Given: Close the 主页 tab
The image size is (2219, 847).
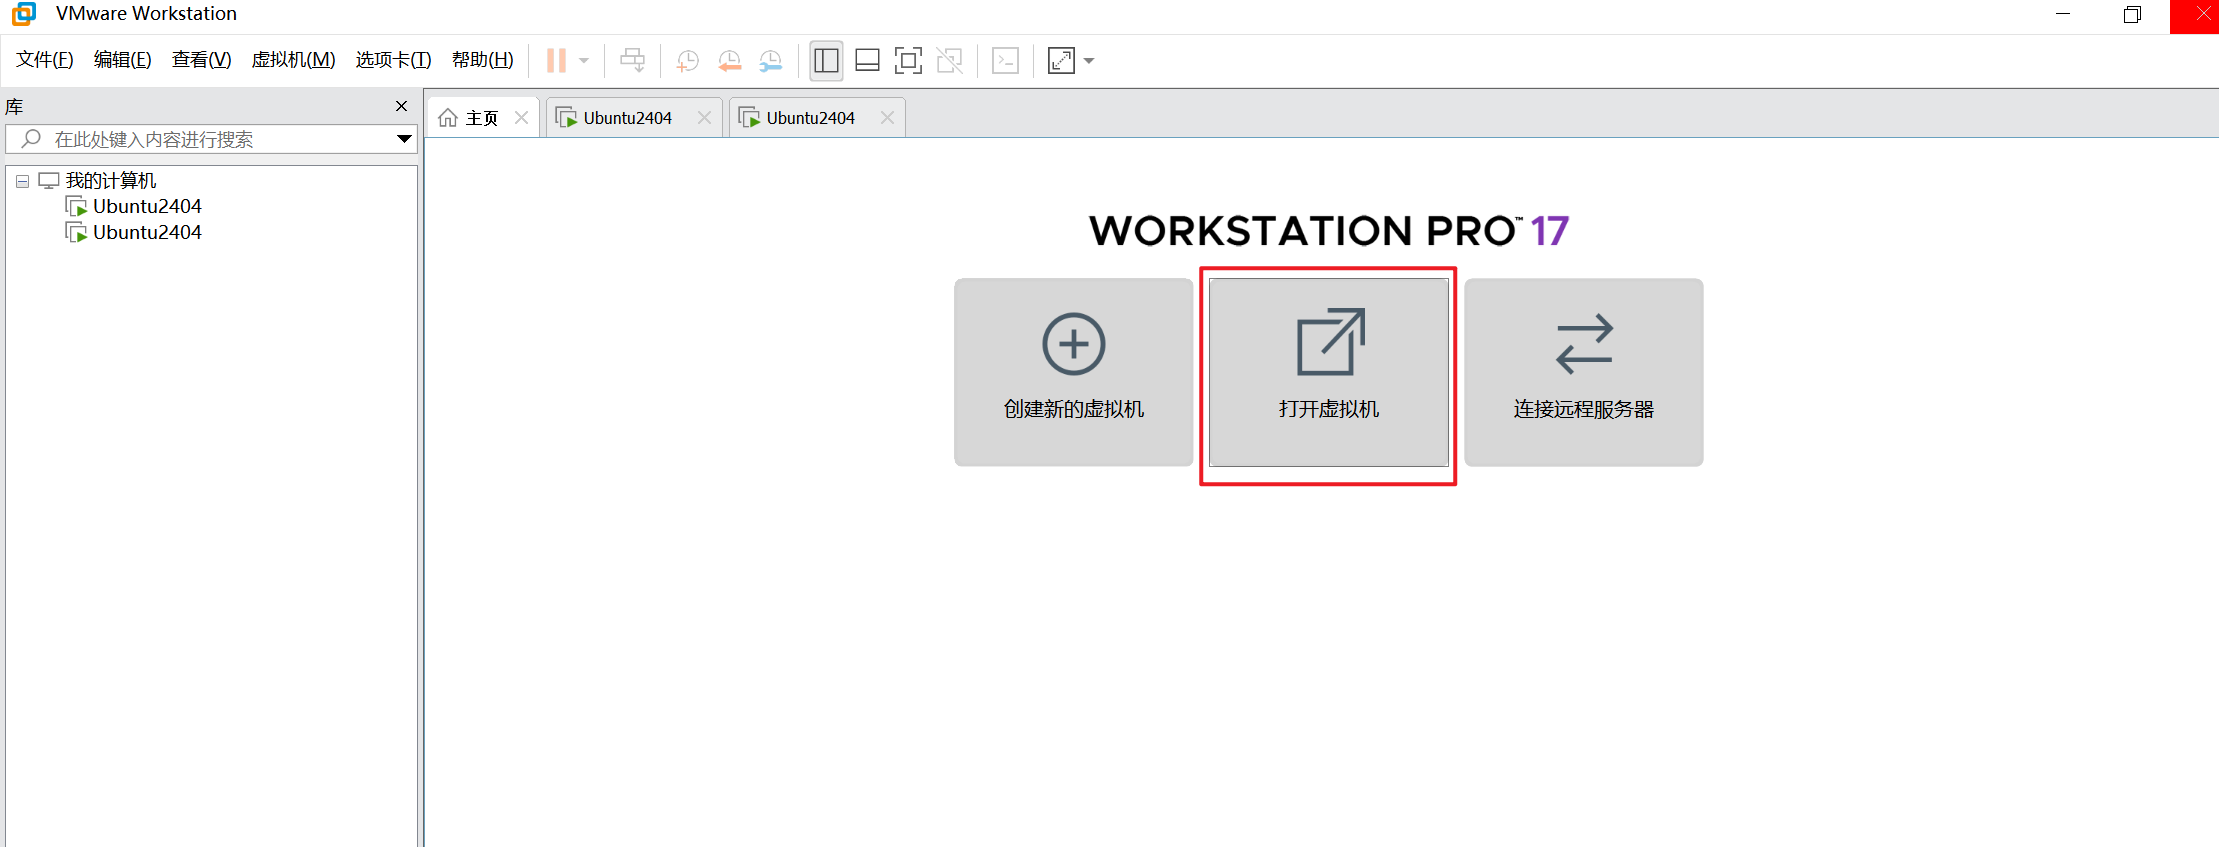Looking at the screenshot, I should 521,118.
